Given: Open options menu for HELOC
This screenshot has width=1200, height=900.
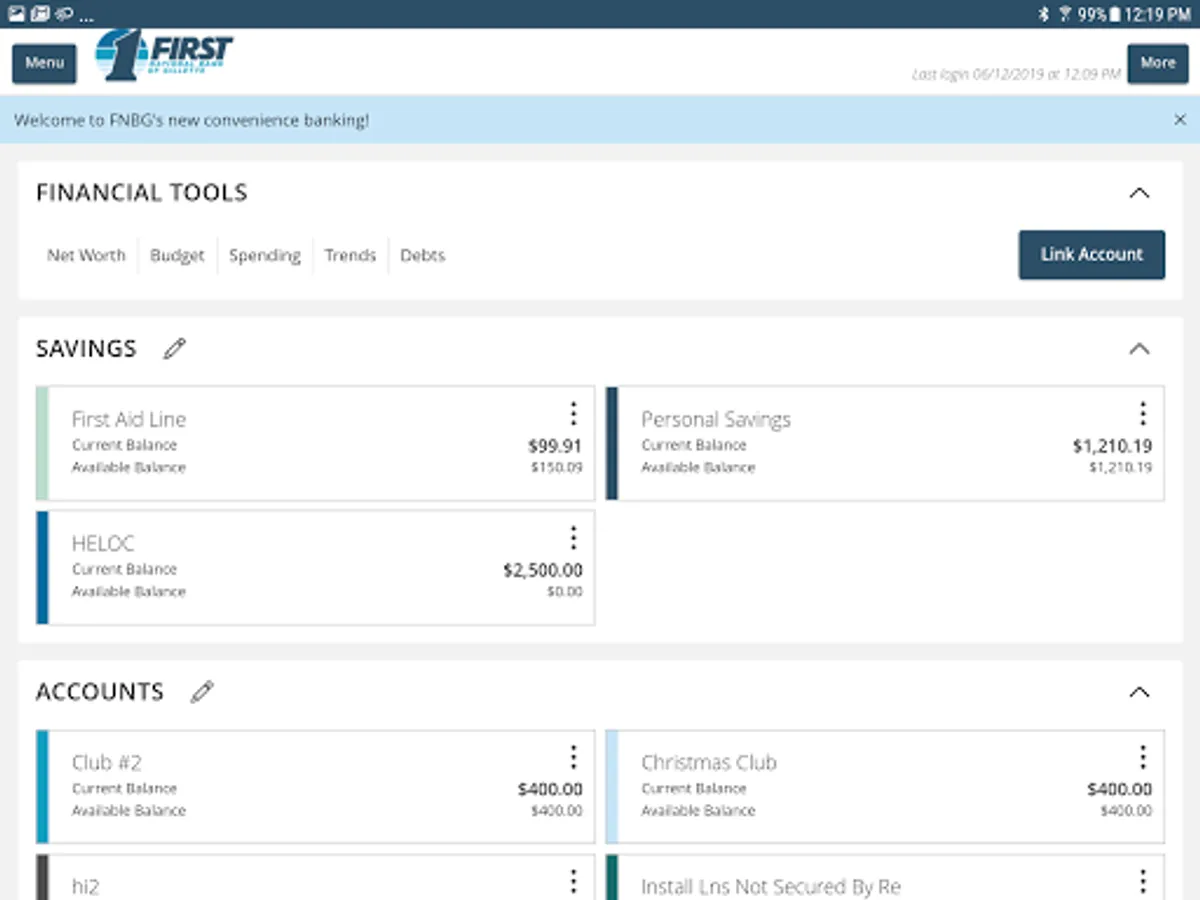Looking at the screenshot, I should point(573,538).
